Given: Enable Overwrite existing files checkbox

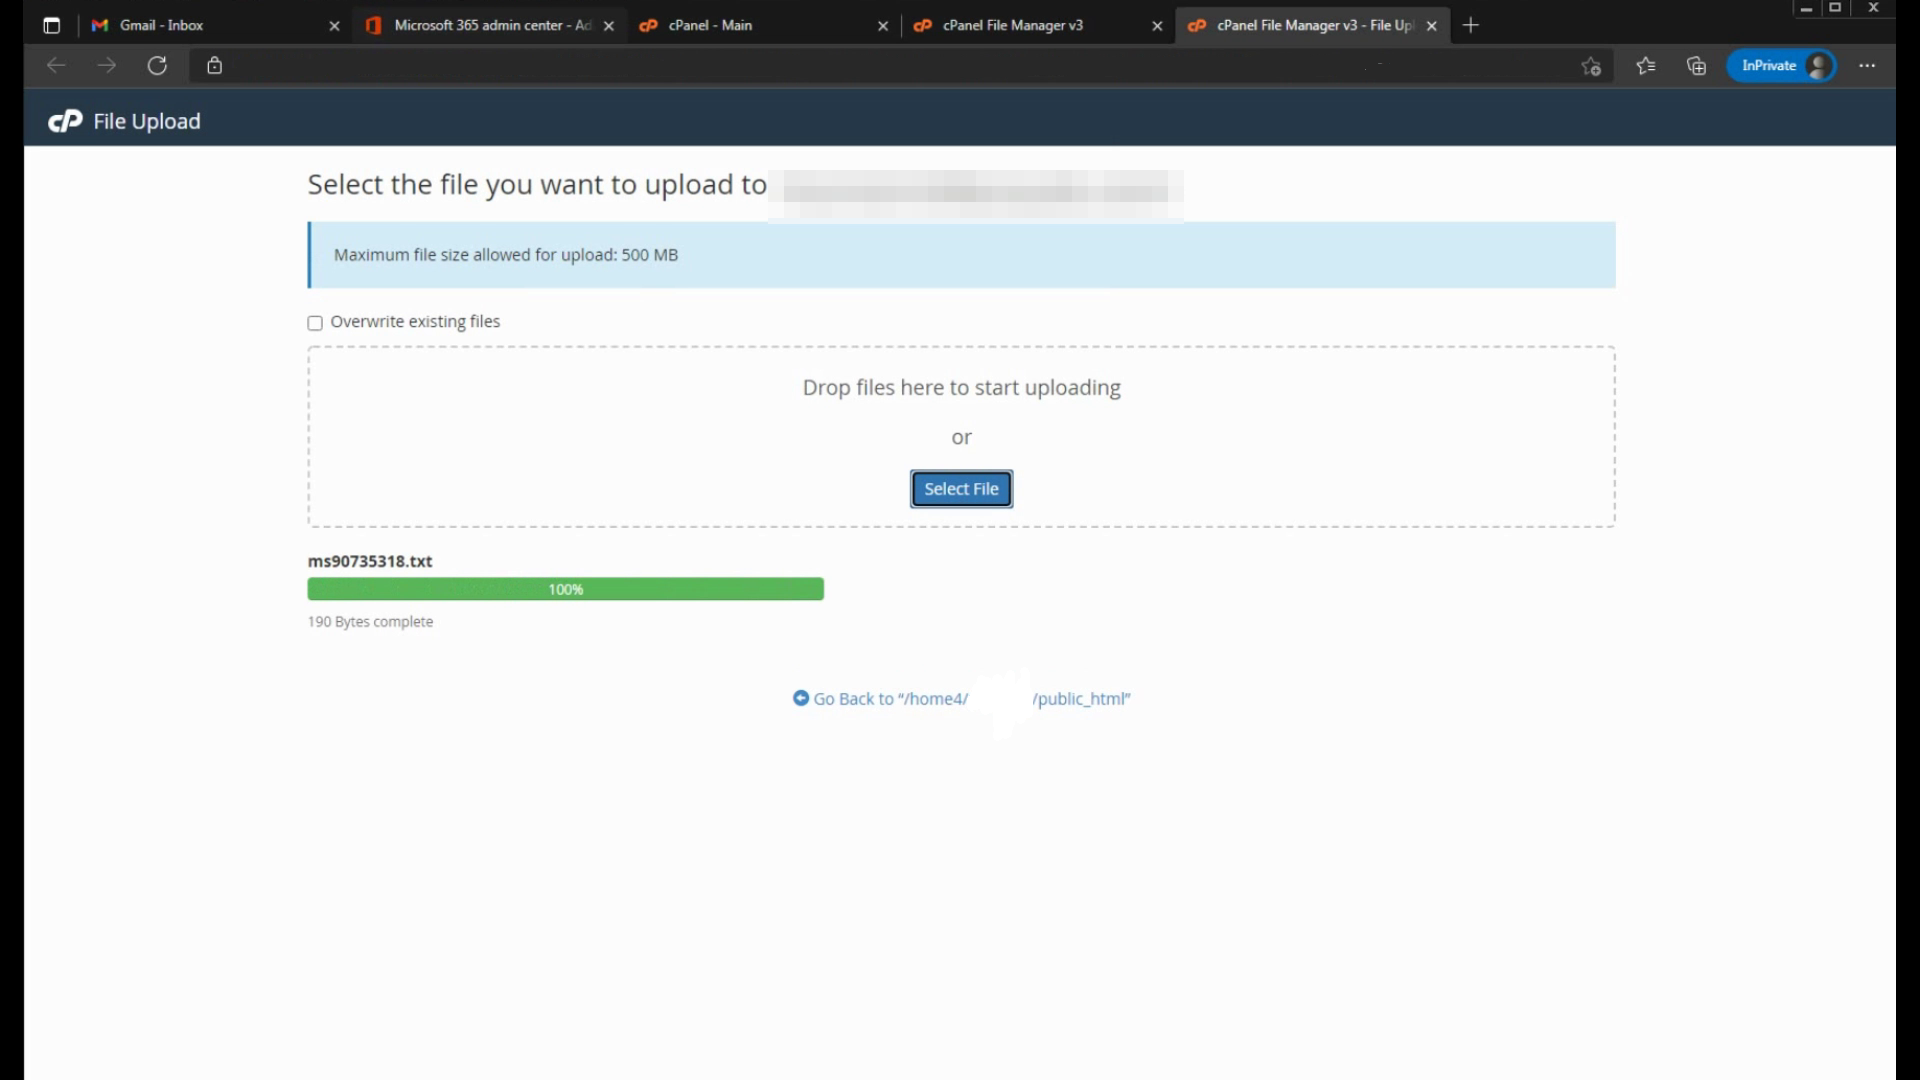Looking at the screenshot, I should click(315, 323).
